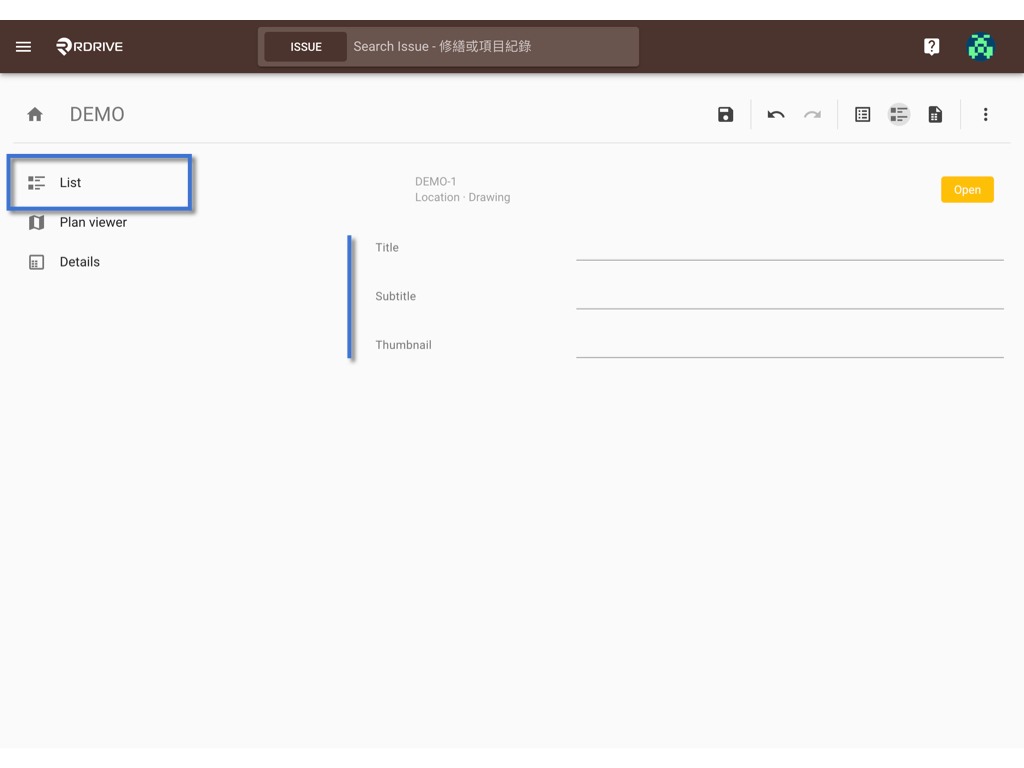Viewport: 1024px width, 768px height.
Task: Open the hamburger navigation menu
Action: point(24,46)
